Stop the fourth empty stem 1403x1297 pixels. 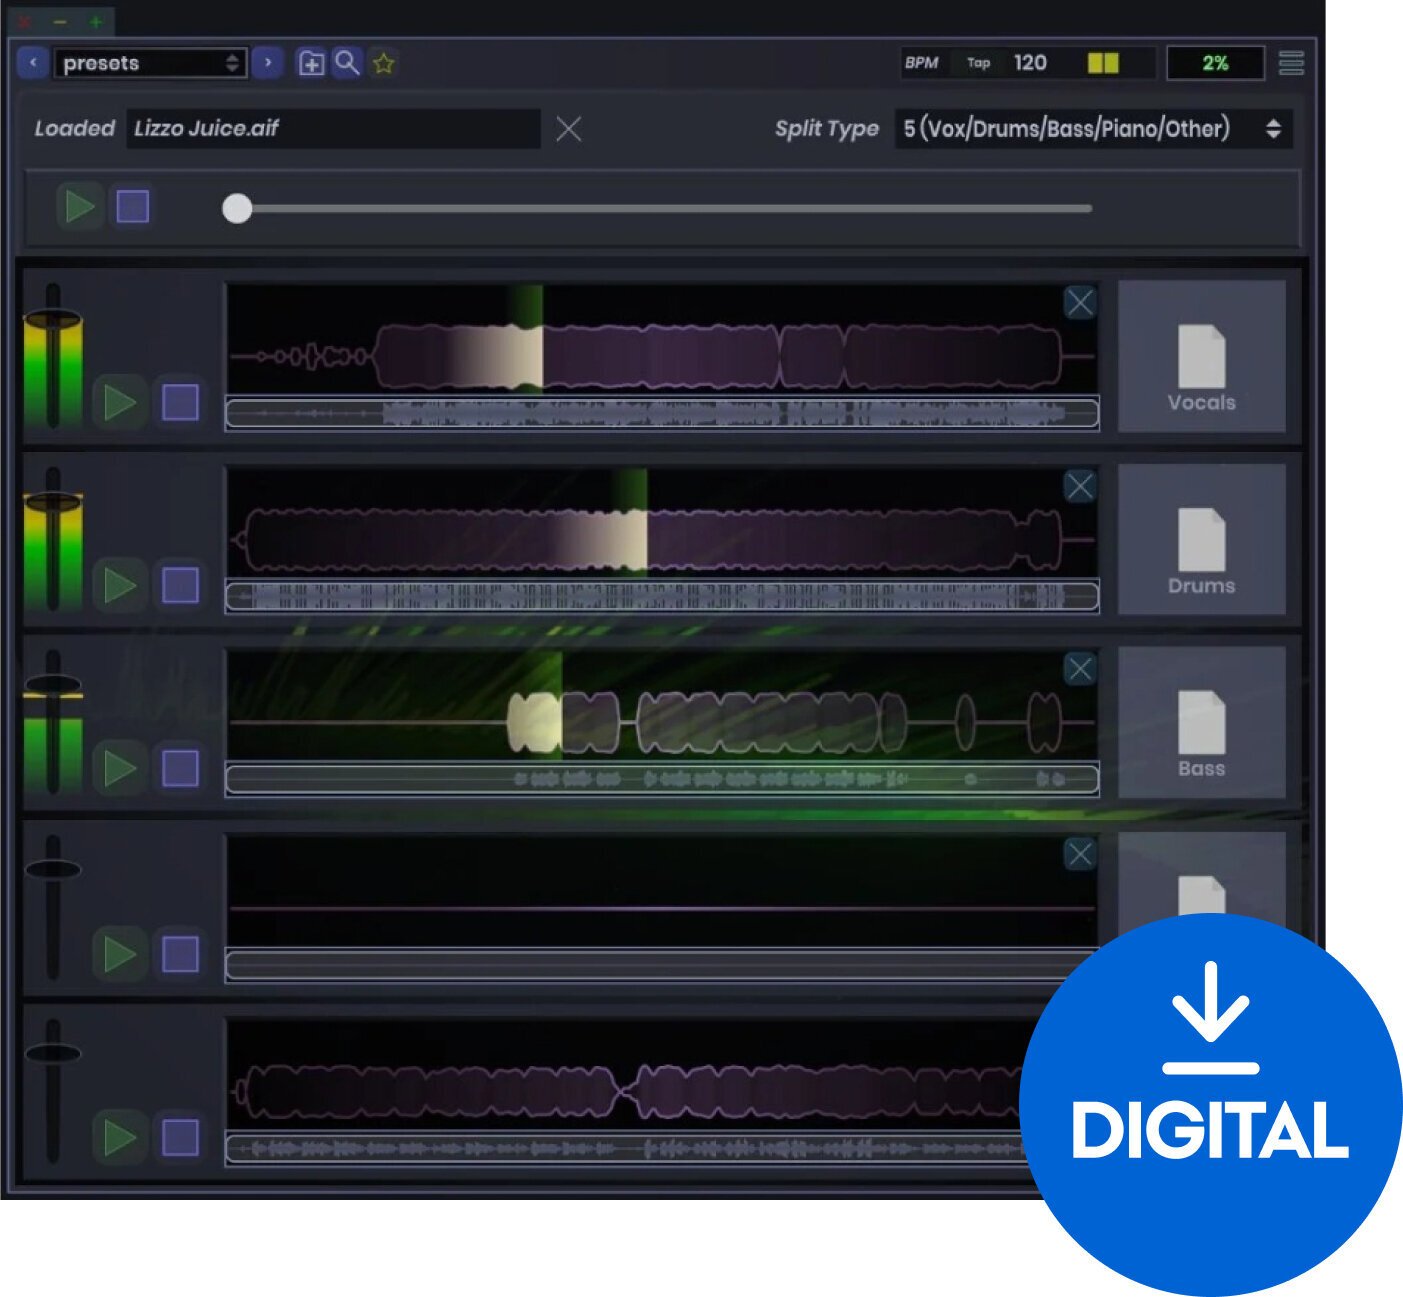[x=180, y=954]
